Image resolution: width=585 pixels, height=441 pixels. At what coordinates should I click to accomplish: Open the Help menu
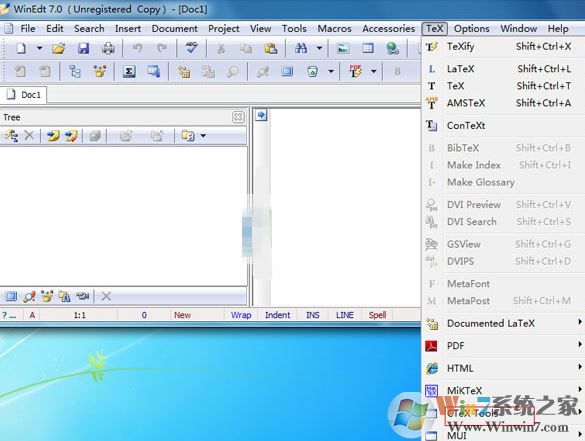558,29
